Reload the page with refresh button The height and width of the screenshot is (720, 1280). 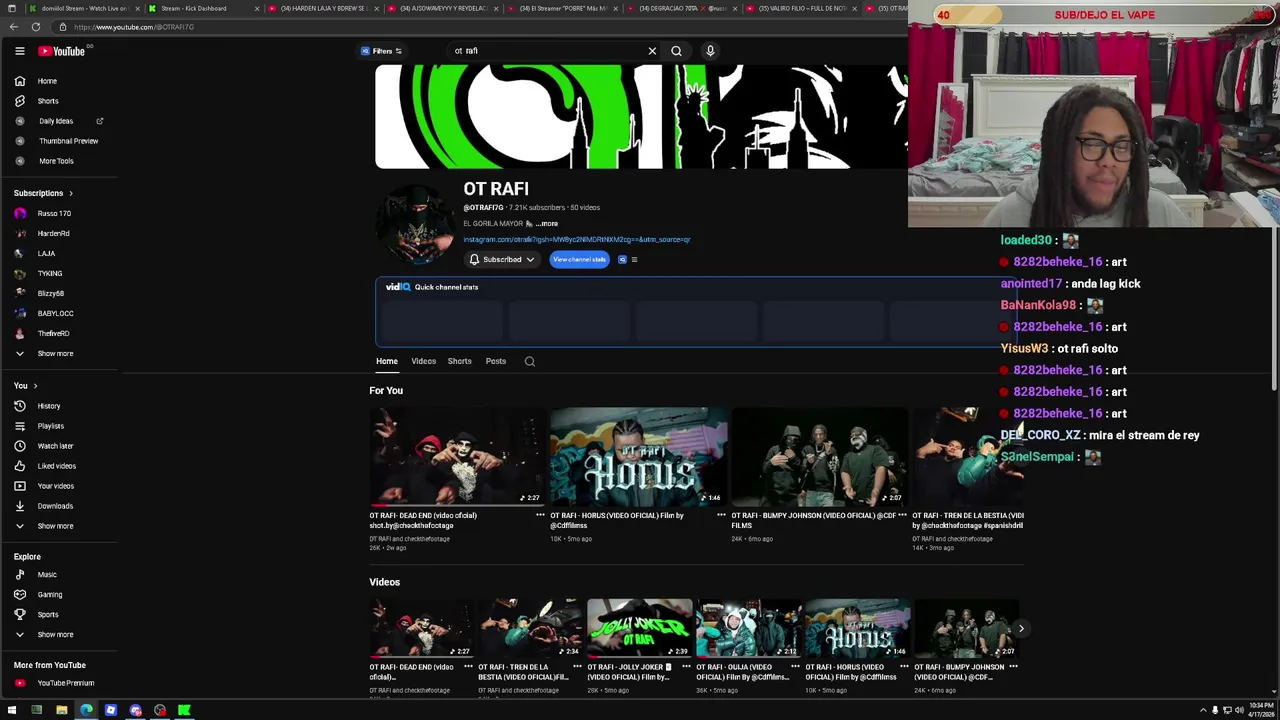pyautogui.click(x=36, y=27)
